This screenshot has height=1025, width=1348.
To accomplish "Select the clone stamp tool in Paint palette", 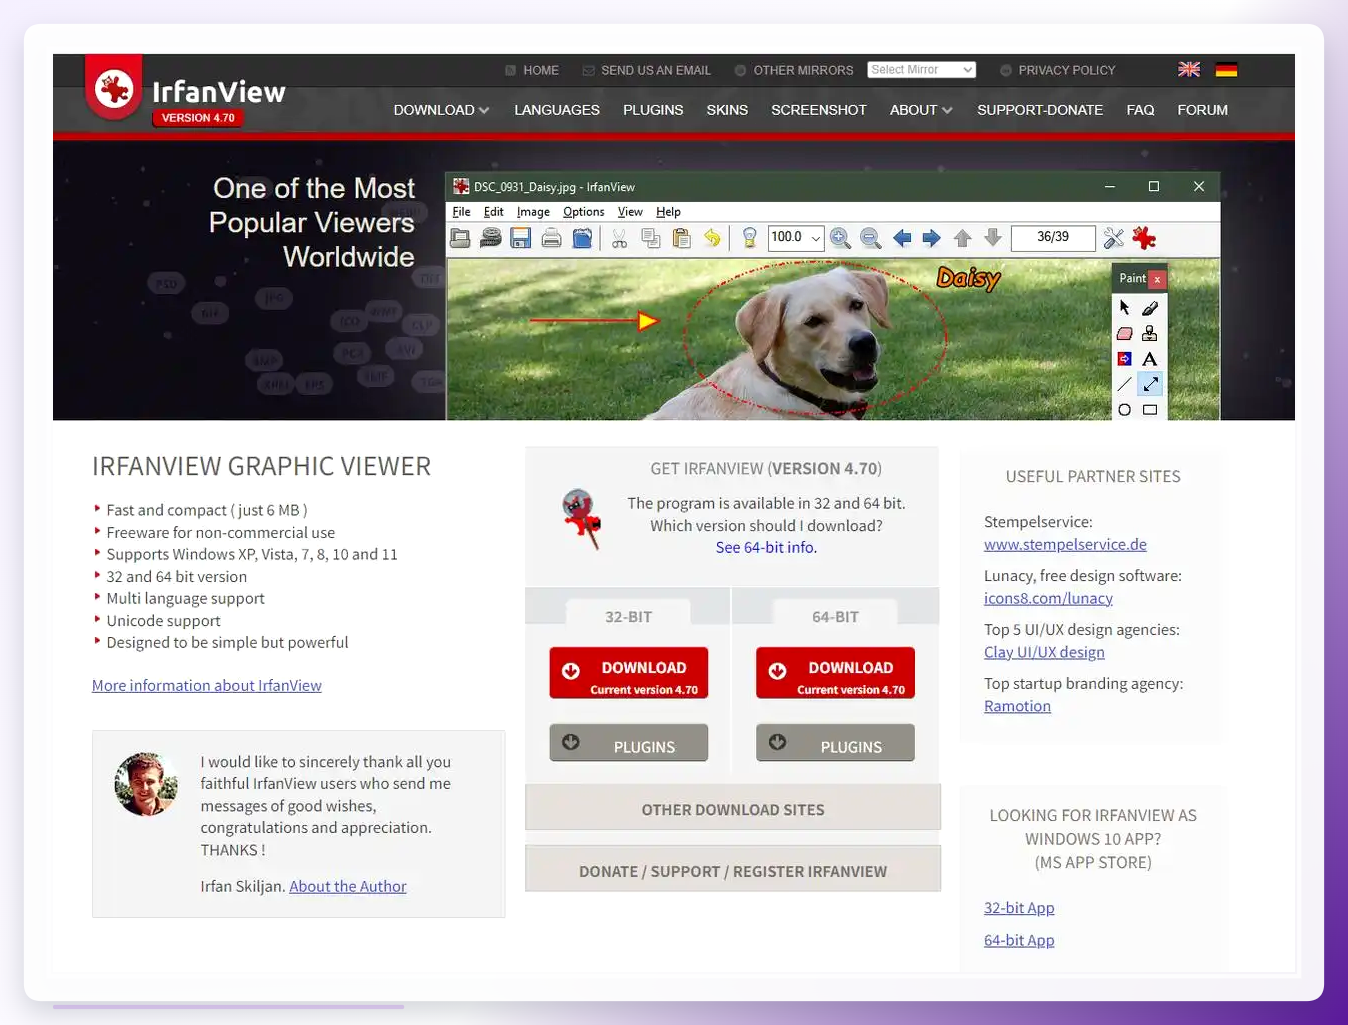I will pos(1150,333).
